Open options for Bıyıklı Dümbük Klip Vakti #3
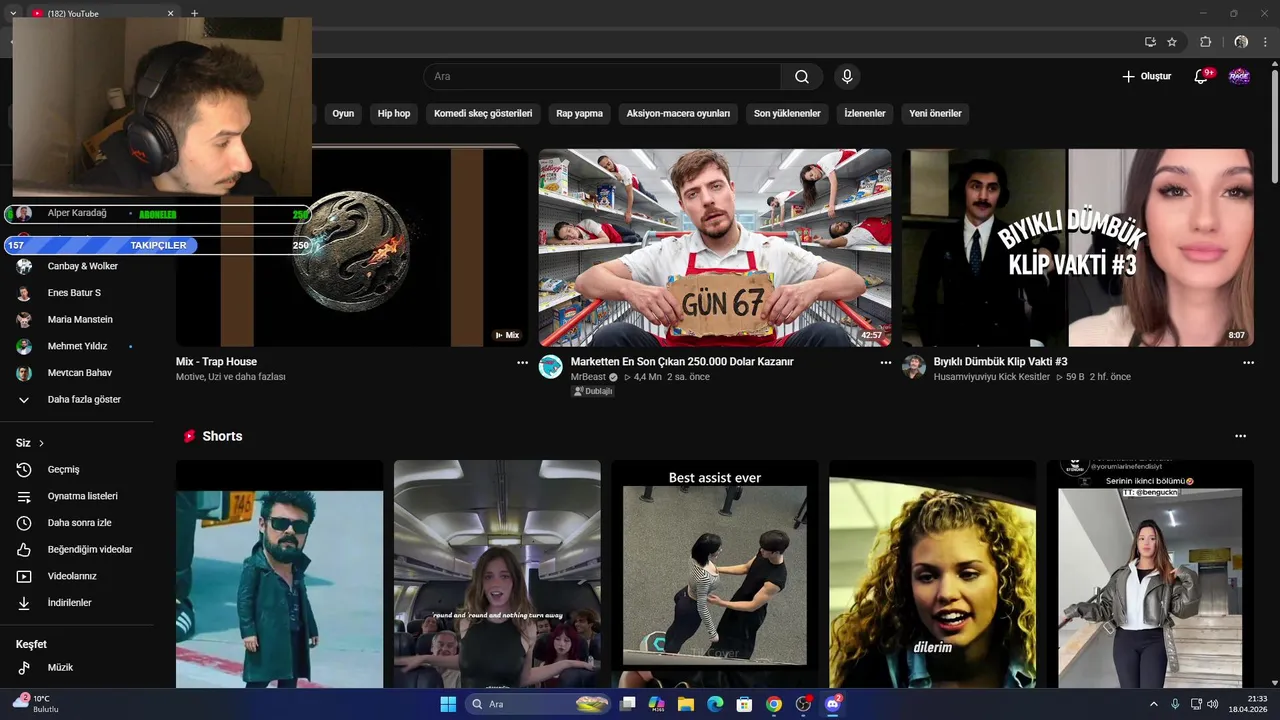Viewport: 1280px width, 720px height. click(x=1248, y=363)
